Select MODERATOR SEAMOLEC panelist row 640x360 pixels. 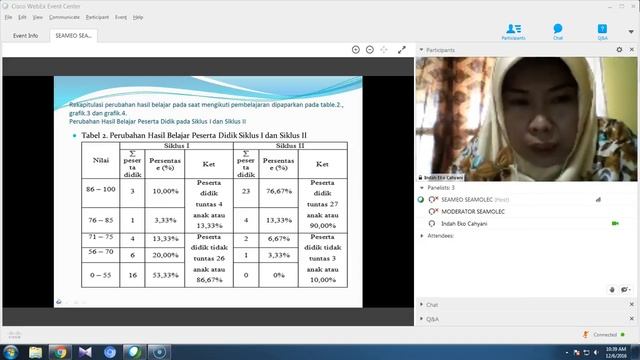coord(526,211)
